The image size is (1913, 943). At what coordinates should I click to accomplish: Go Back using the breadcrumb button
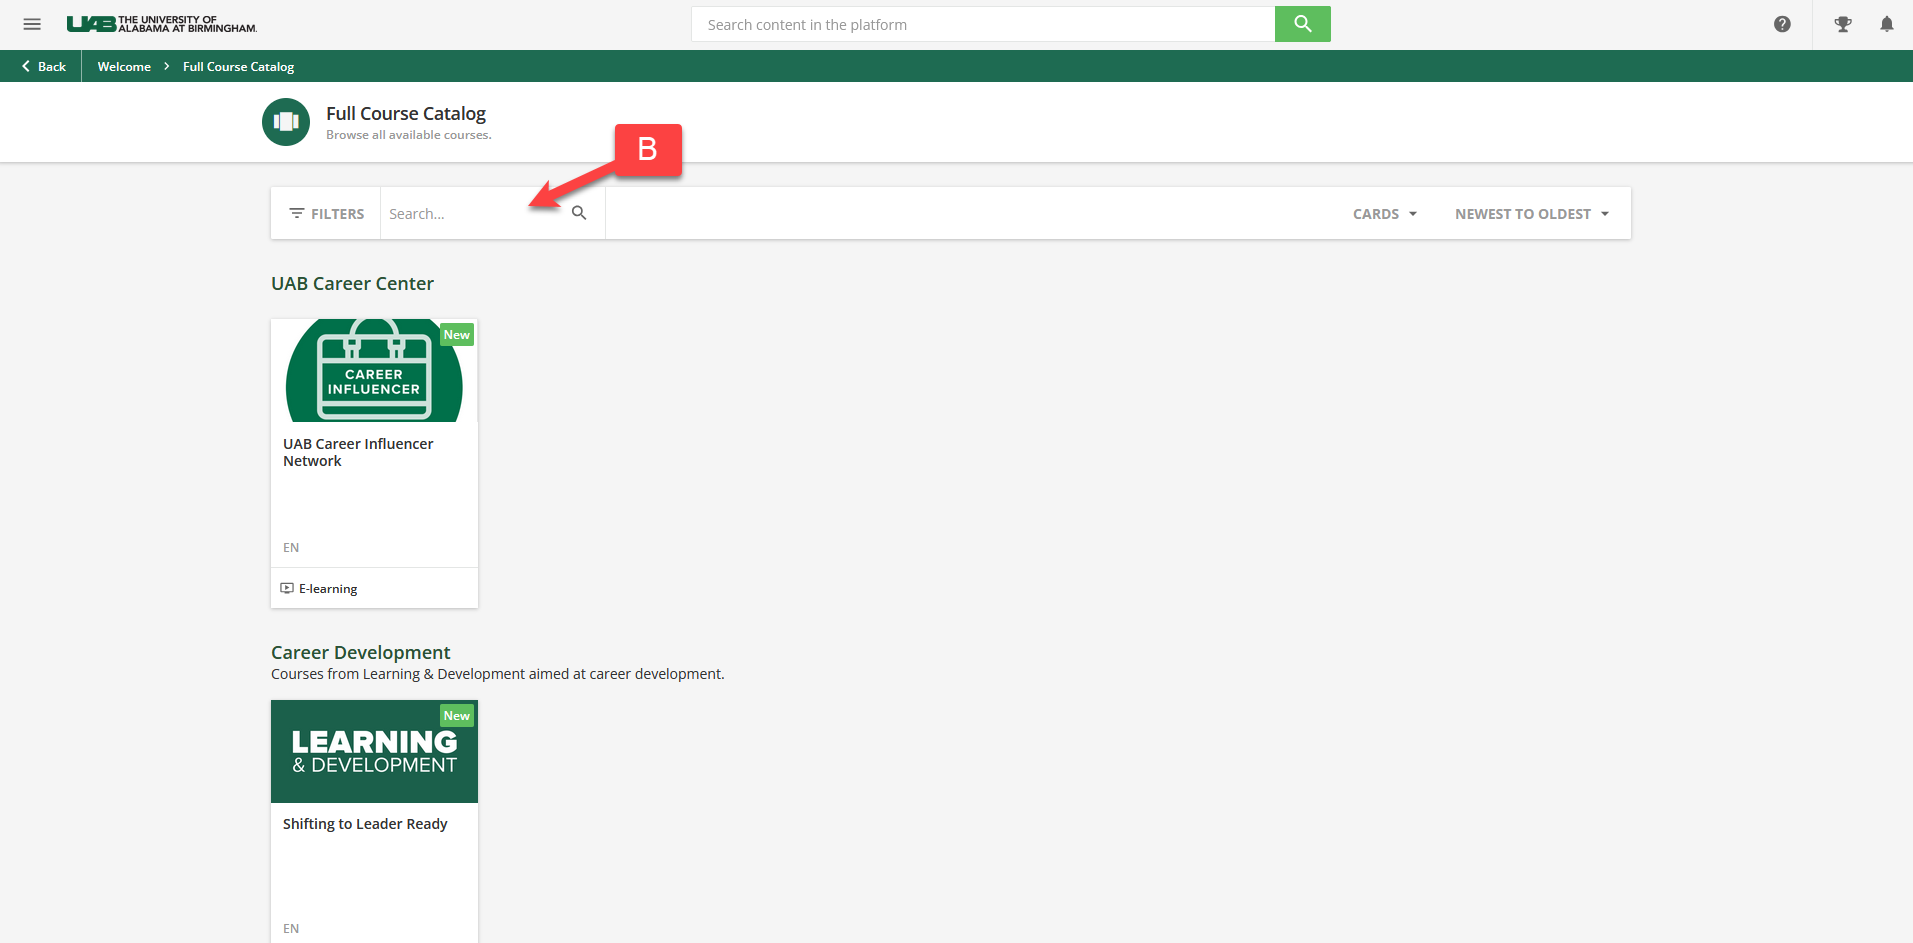tap(43, 66)
